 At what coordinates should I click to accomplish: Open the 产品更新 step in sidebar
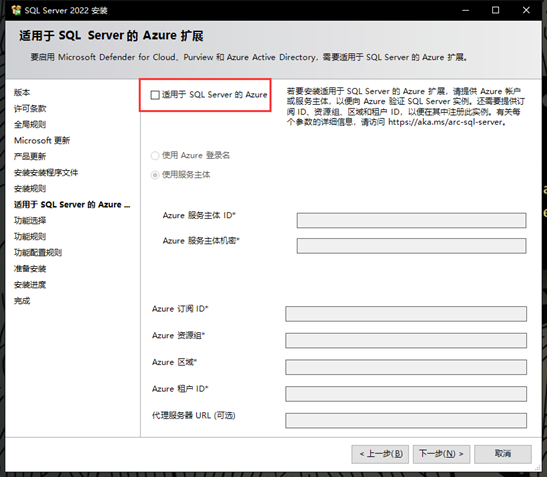(30, 157)
